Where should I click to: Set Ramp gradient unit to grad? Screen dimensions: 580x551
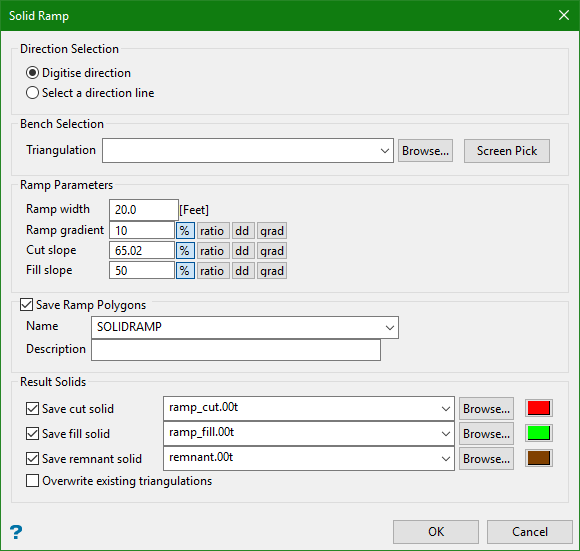click(272, 231)
